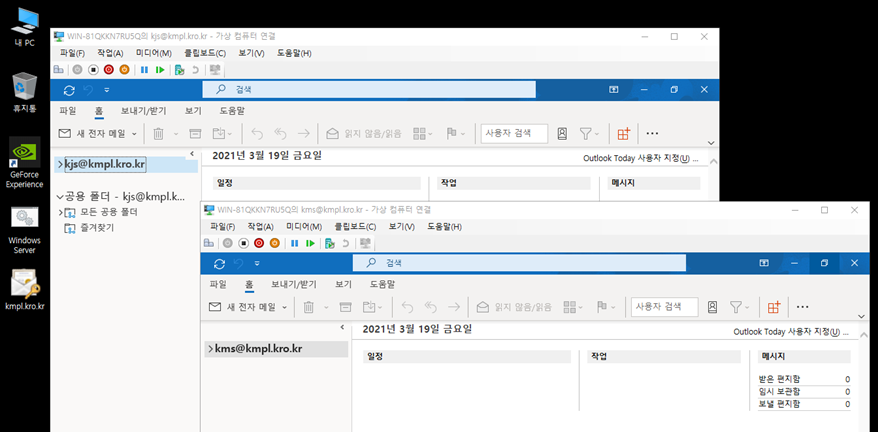Click the enhanced session icon in the kjs VM toolbar
The image size is (878, 432).
(x=214, y=70)
